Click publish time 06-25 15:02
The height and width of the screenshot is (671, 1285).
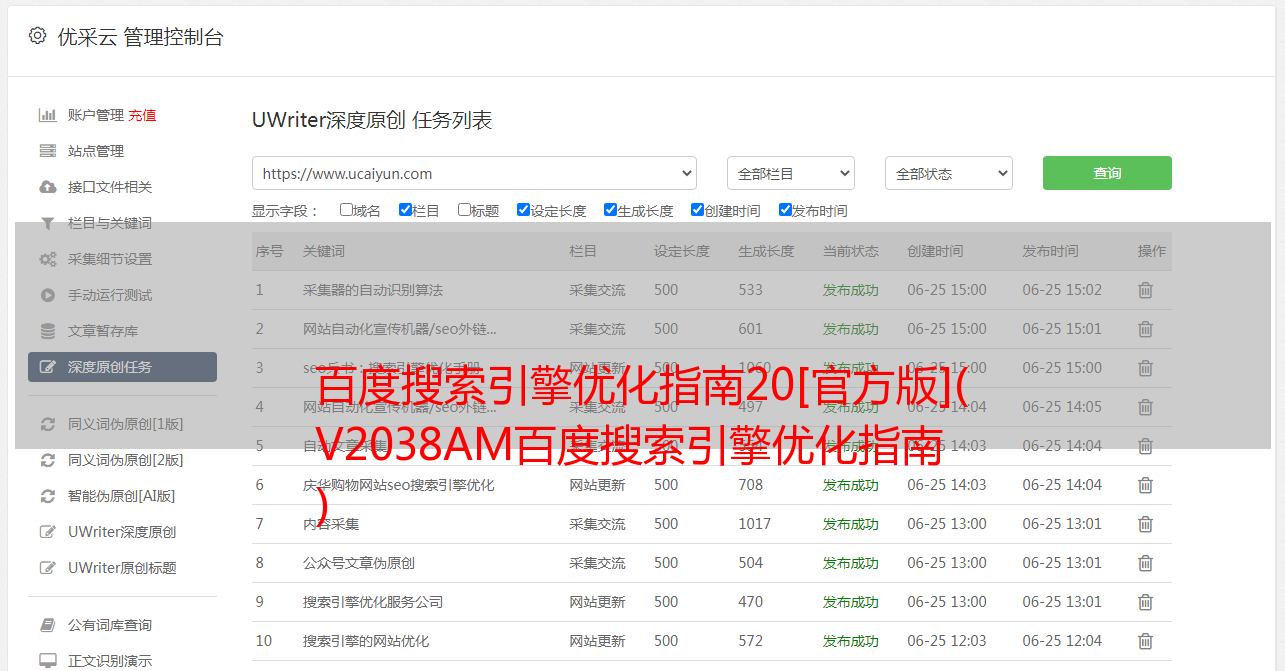[1062, 290]
